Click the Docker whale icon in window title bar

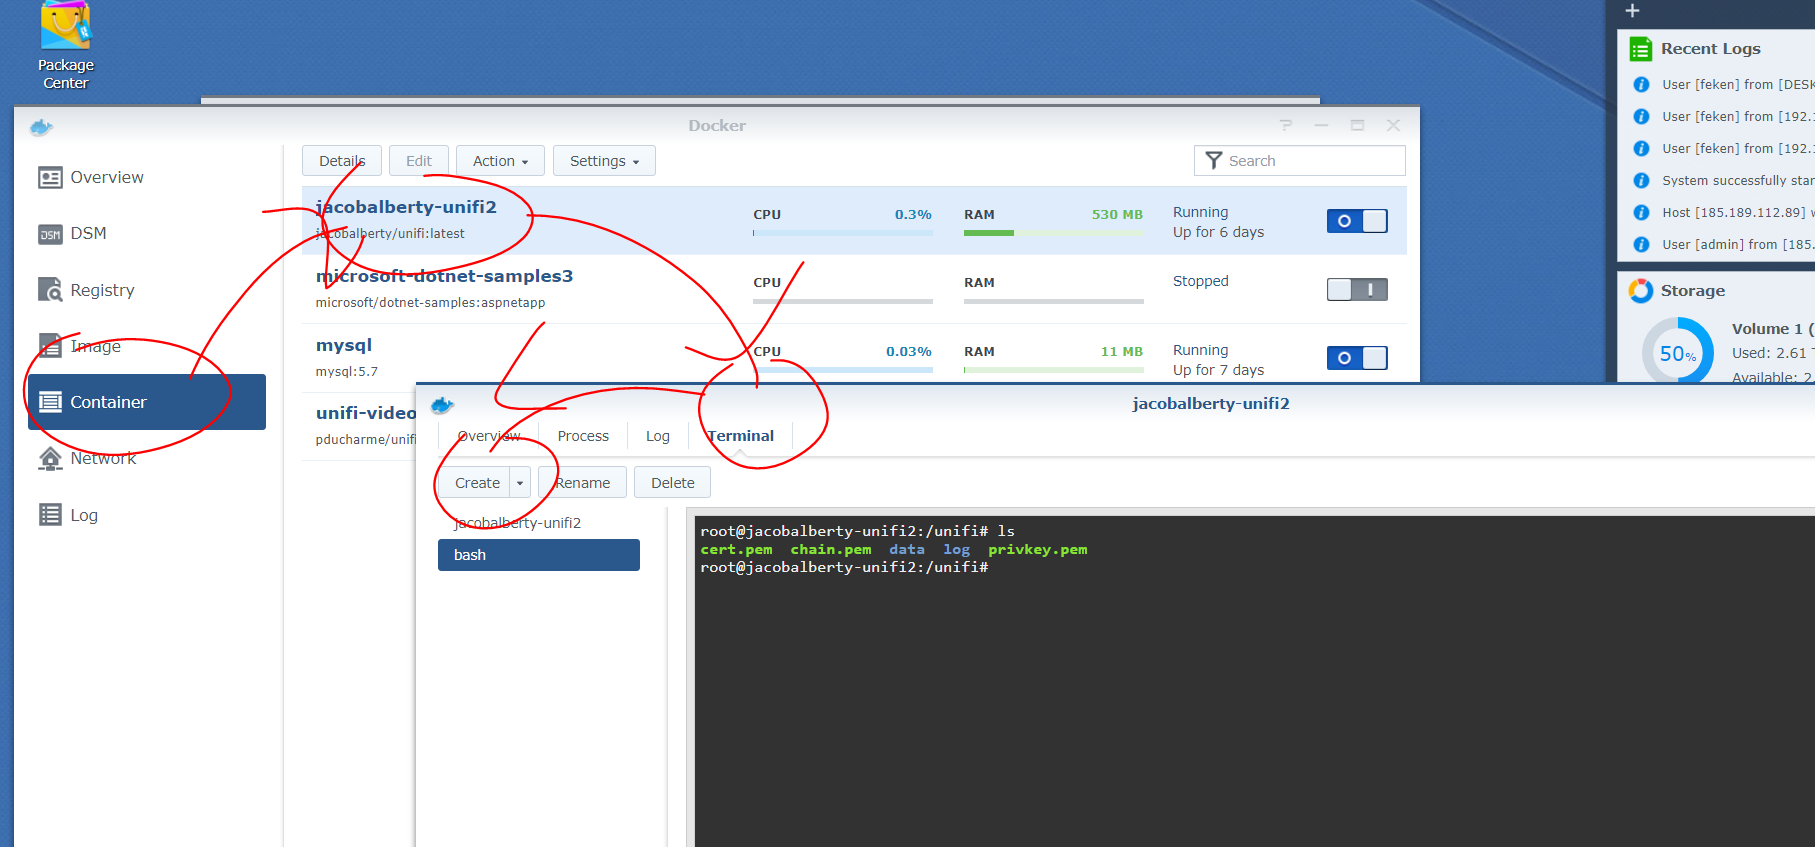coord(41,127)
